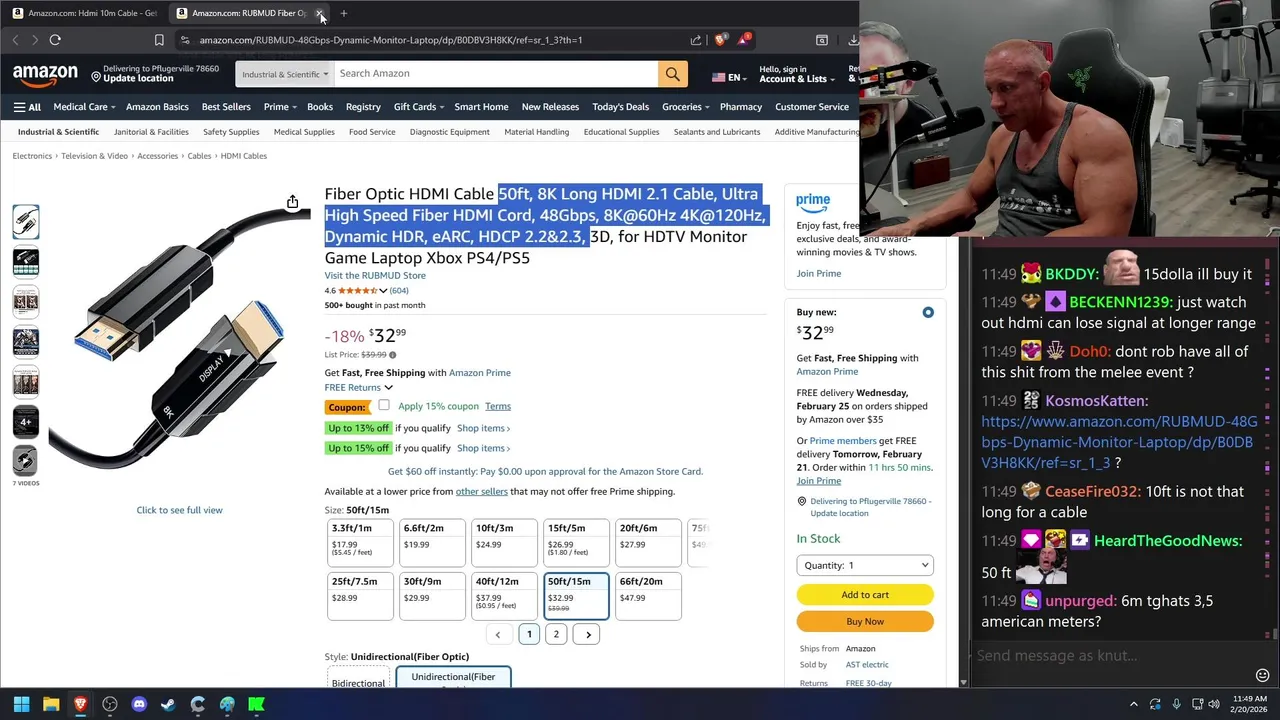Go to Today's Deals
1280x720 pixels.
coord(620,107)
